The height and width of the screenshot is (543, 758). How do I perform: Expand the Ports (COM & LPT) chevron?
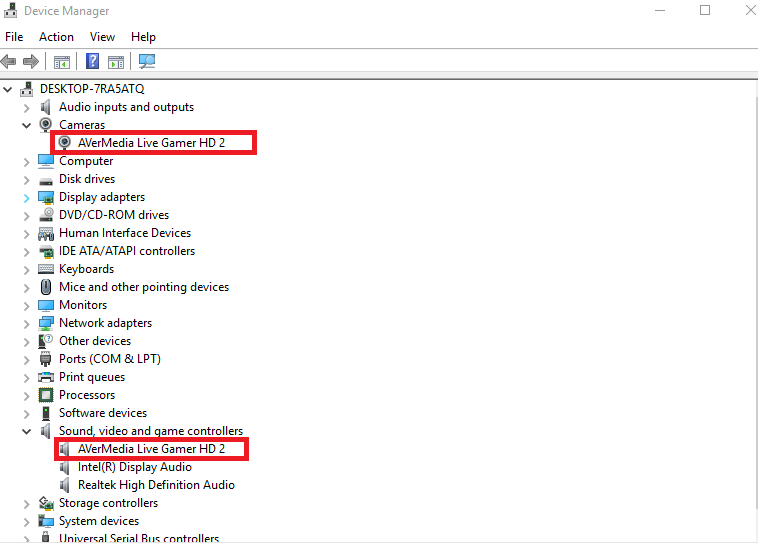tap(27, 360)
